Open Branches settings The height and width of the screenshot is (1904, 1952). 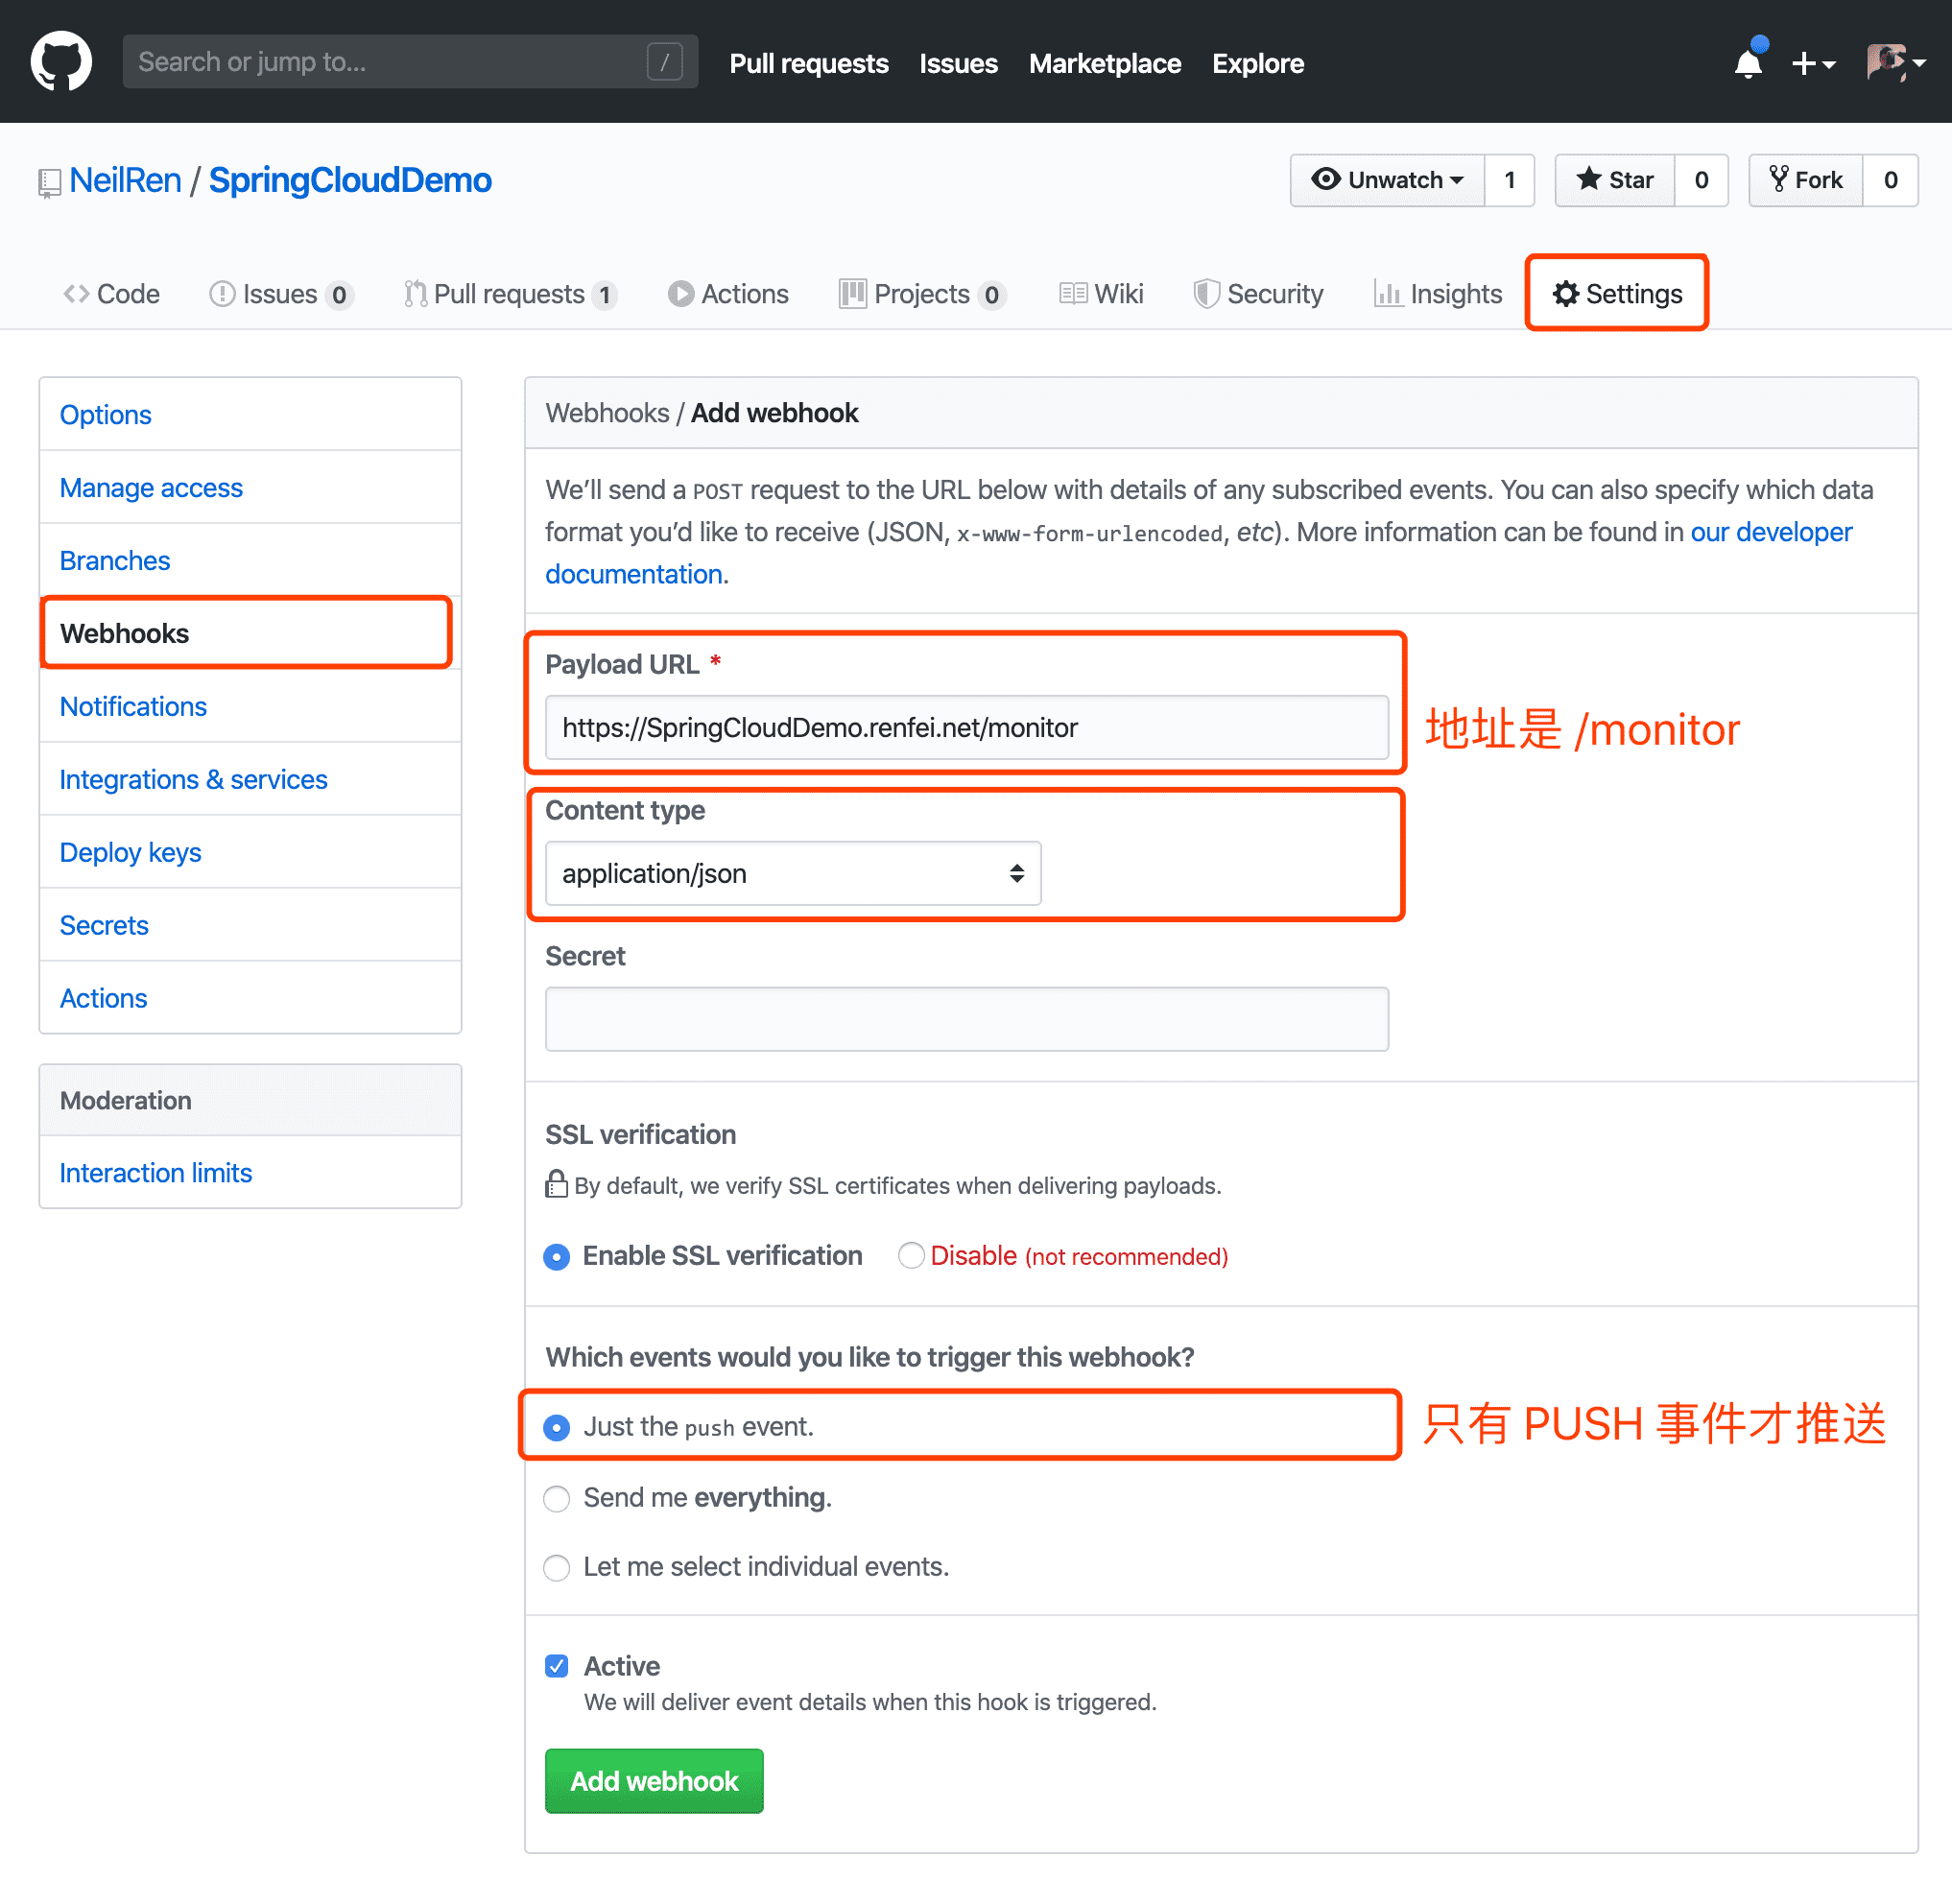[250, 560]
